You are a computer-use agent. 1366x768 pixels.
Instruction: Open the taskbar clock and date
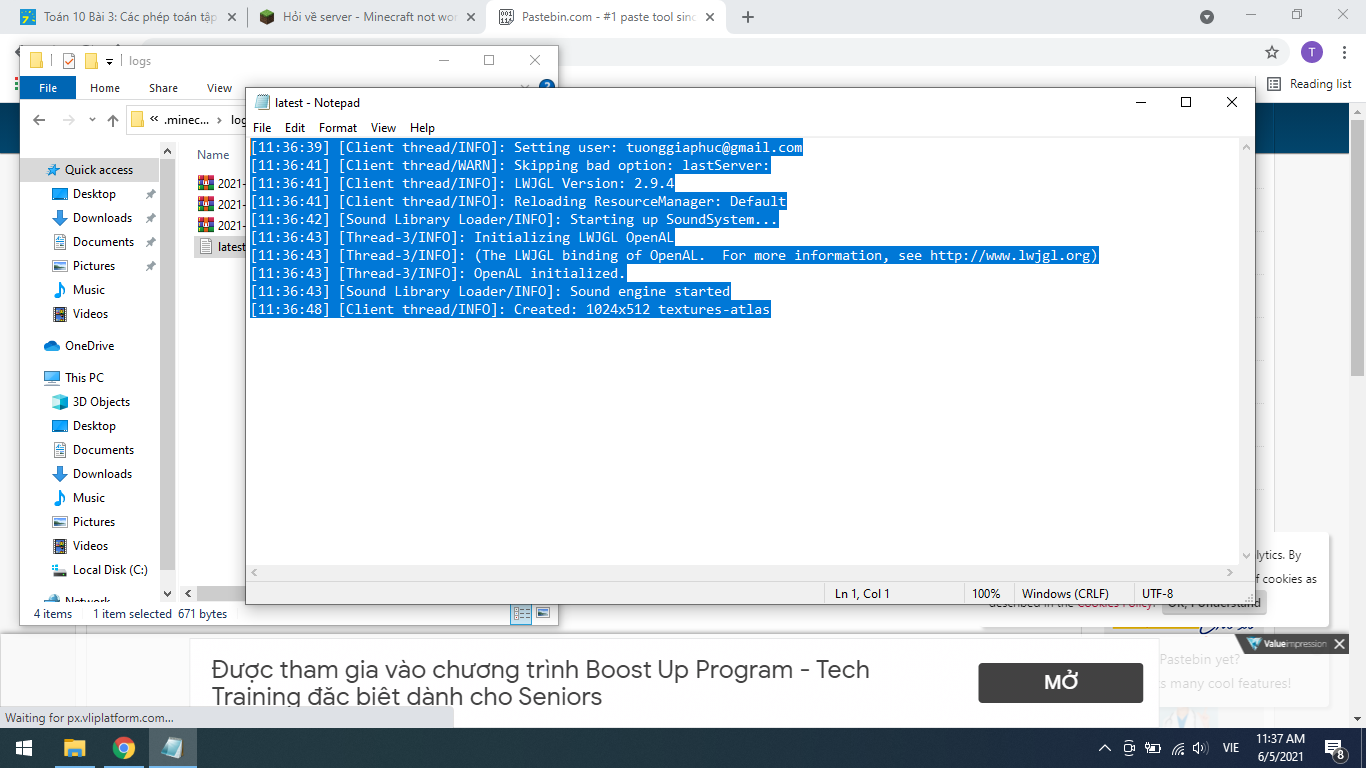pyautogui.click(x=1281, y=748)
